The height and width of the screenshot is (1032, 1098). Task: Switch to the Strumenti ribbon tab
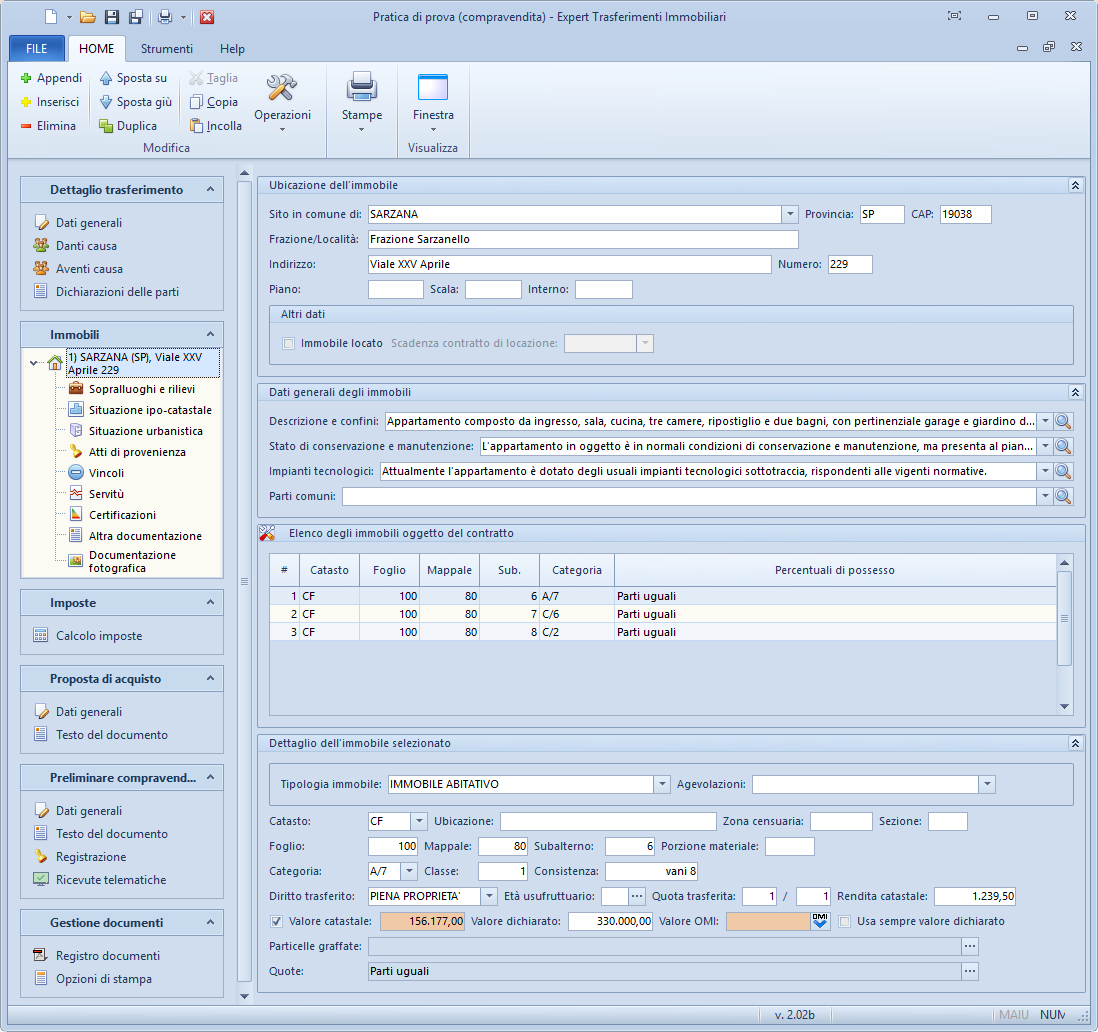(167, 49)
